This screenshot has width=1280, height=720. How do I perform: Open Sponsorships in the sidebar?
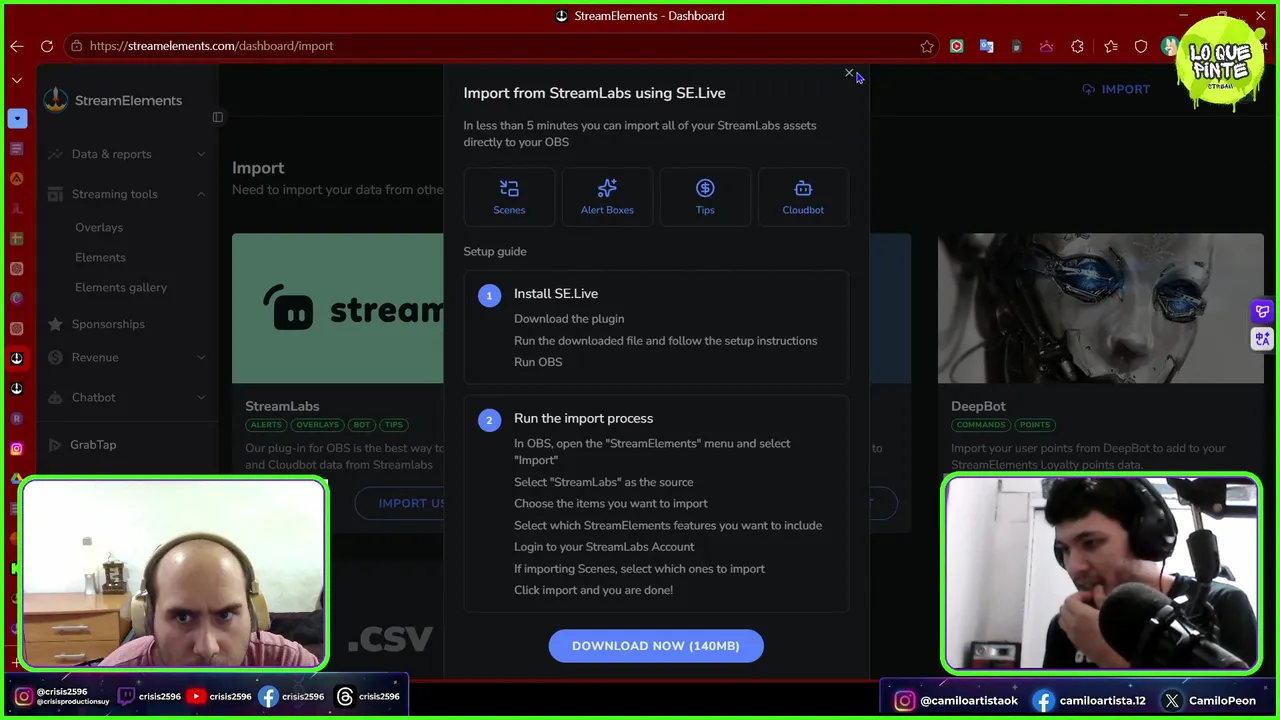point(108,324)
